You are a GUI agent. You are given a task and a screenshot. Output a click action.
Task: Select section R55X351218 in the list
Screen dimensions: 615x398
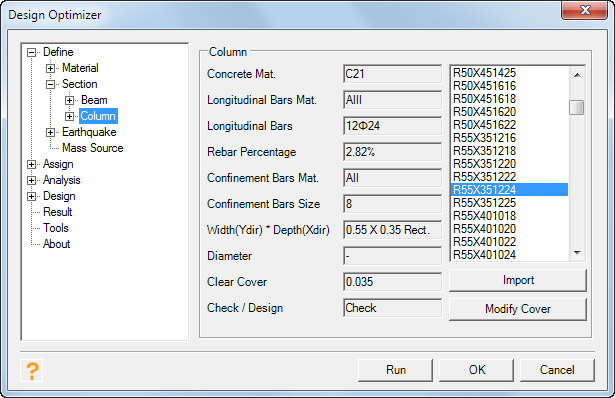509,151
